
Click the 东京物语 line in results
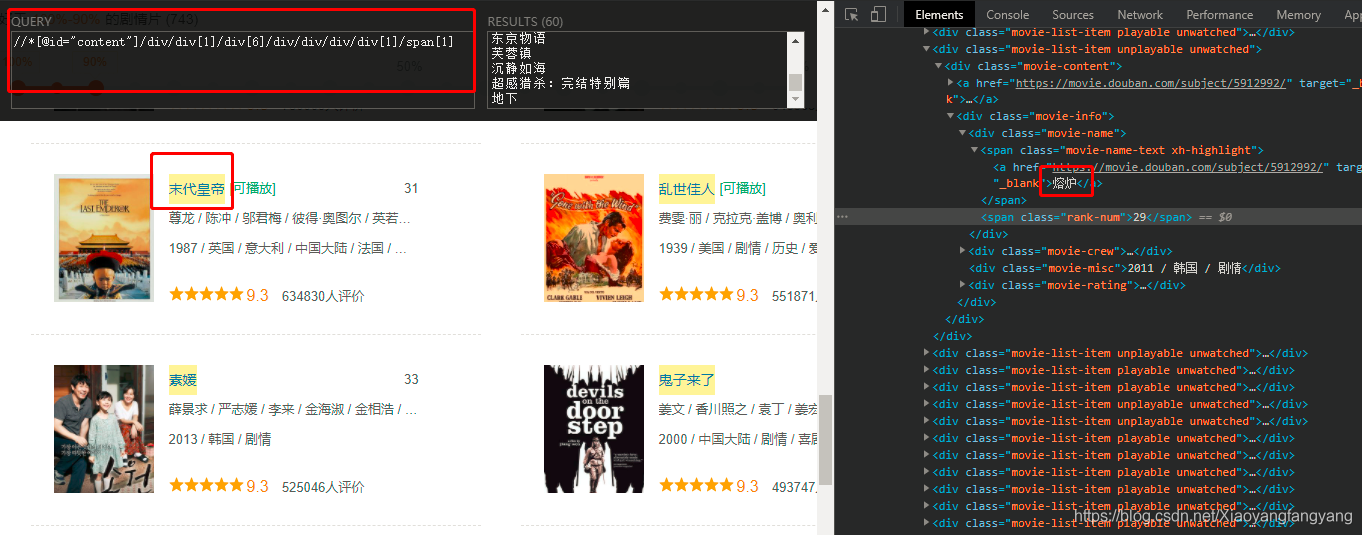[x=518, y=39]
